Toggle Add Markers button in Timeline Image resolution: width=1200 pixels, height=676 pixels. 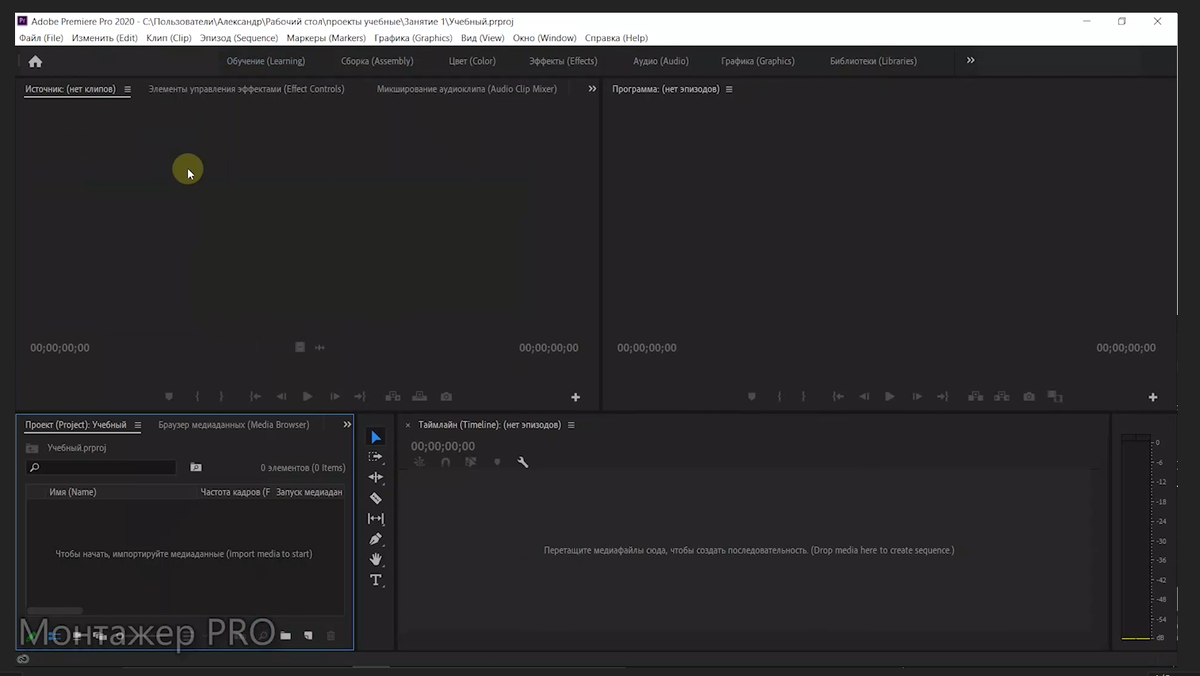[x=497, y=462]
